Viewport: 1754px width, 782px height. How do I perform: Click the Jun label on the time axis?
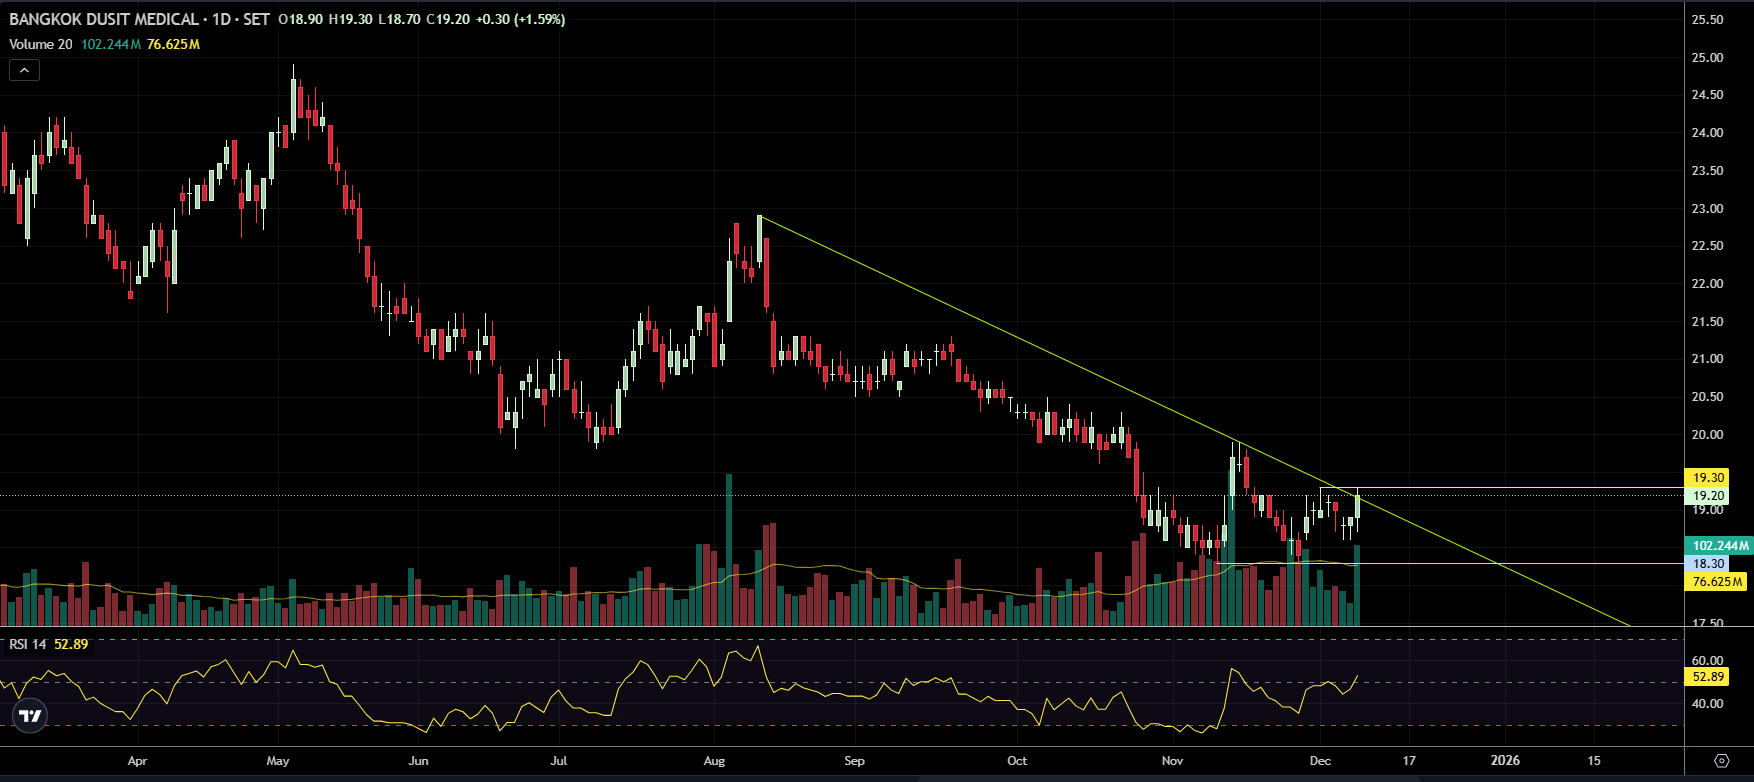[419, 761]
